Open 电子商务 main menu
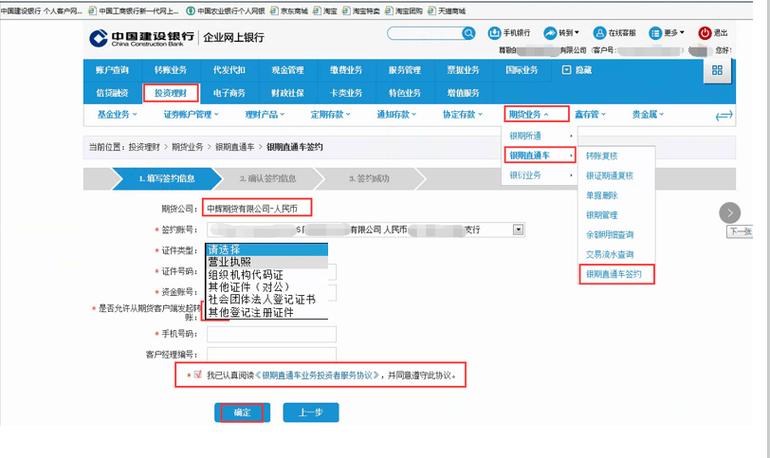This screenshot has height=458, width=770. (229, 93)
